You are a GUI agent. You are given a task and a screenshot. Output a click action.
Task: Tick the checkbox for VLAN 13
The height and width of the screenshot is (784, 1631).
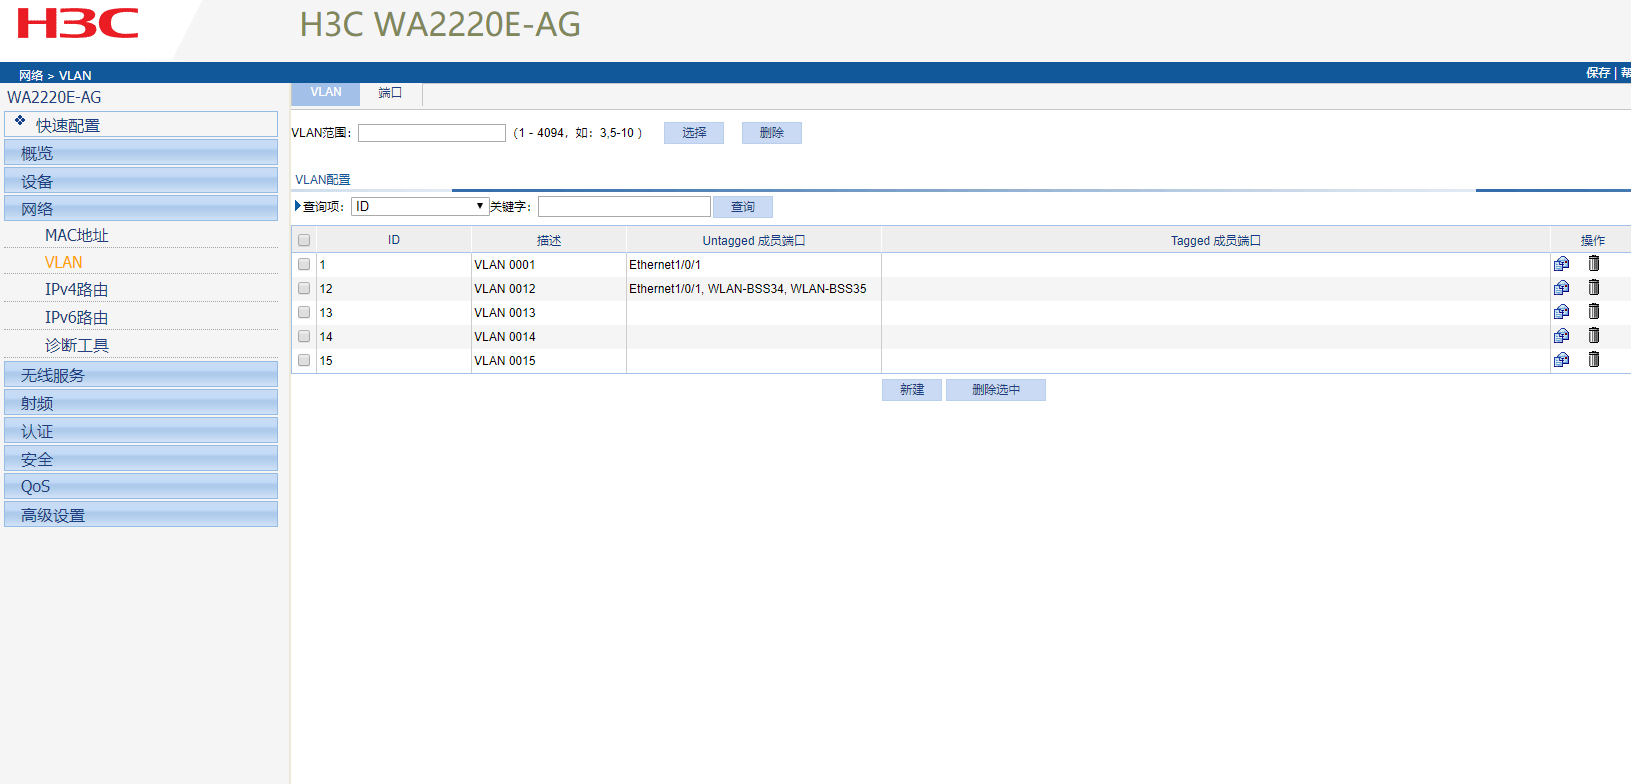[304, 312]
